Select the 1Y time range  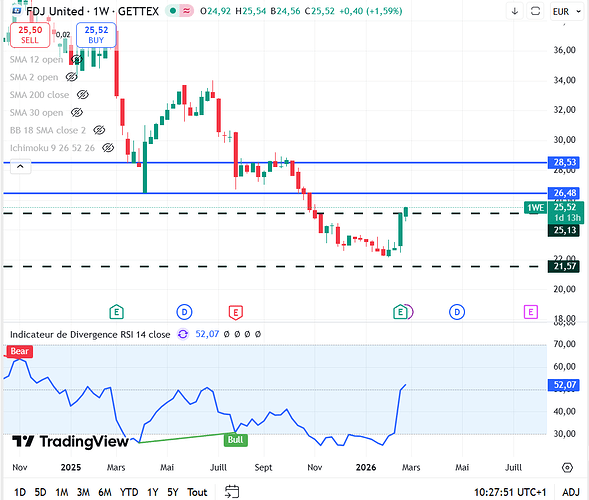coord(153,492)
